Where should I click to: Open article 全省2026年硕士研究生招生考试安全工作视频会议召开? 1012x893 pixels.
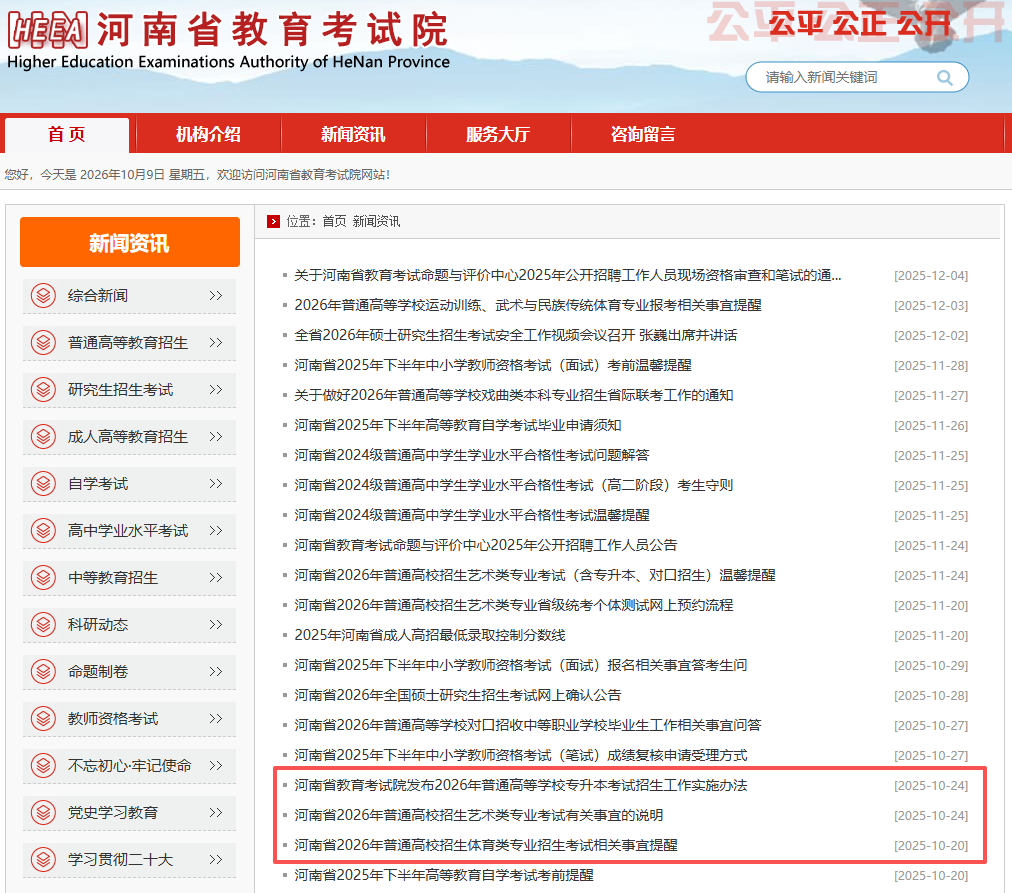point(516,335)
